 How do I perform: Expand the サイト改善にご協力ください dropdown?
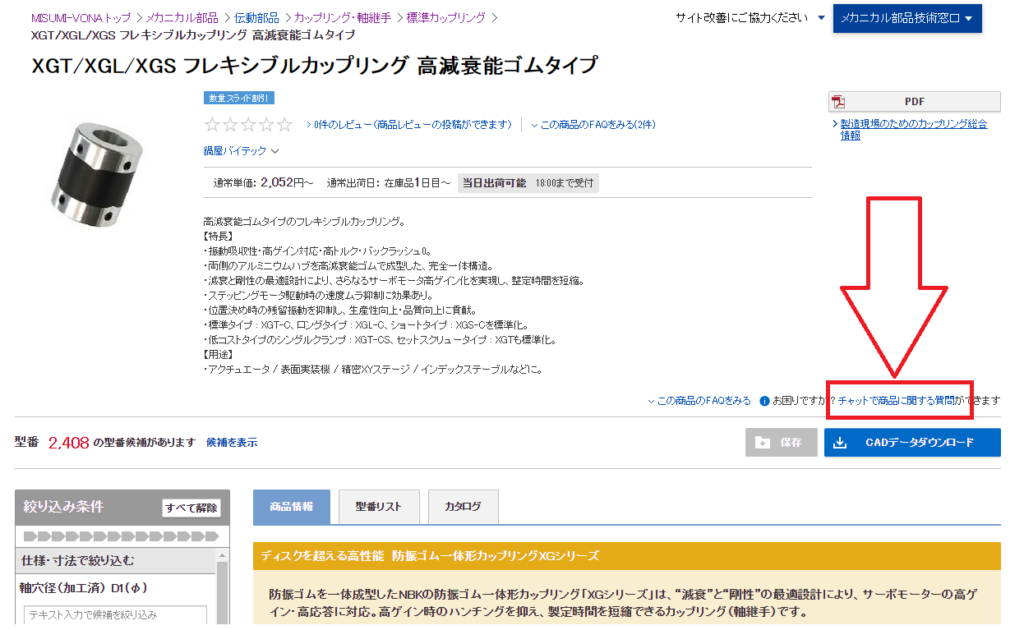(821, 18)
